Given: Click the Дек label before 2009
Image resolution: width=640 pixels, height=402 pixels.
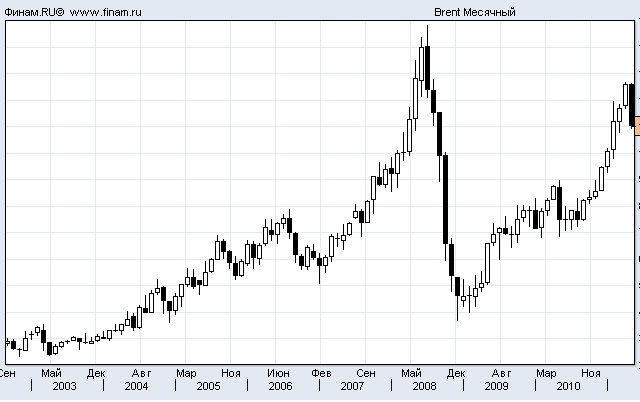Looking at the screenshot, I should [x=455, y=373].
